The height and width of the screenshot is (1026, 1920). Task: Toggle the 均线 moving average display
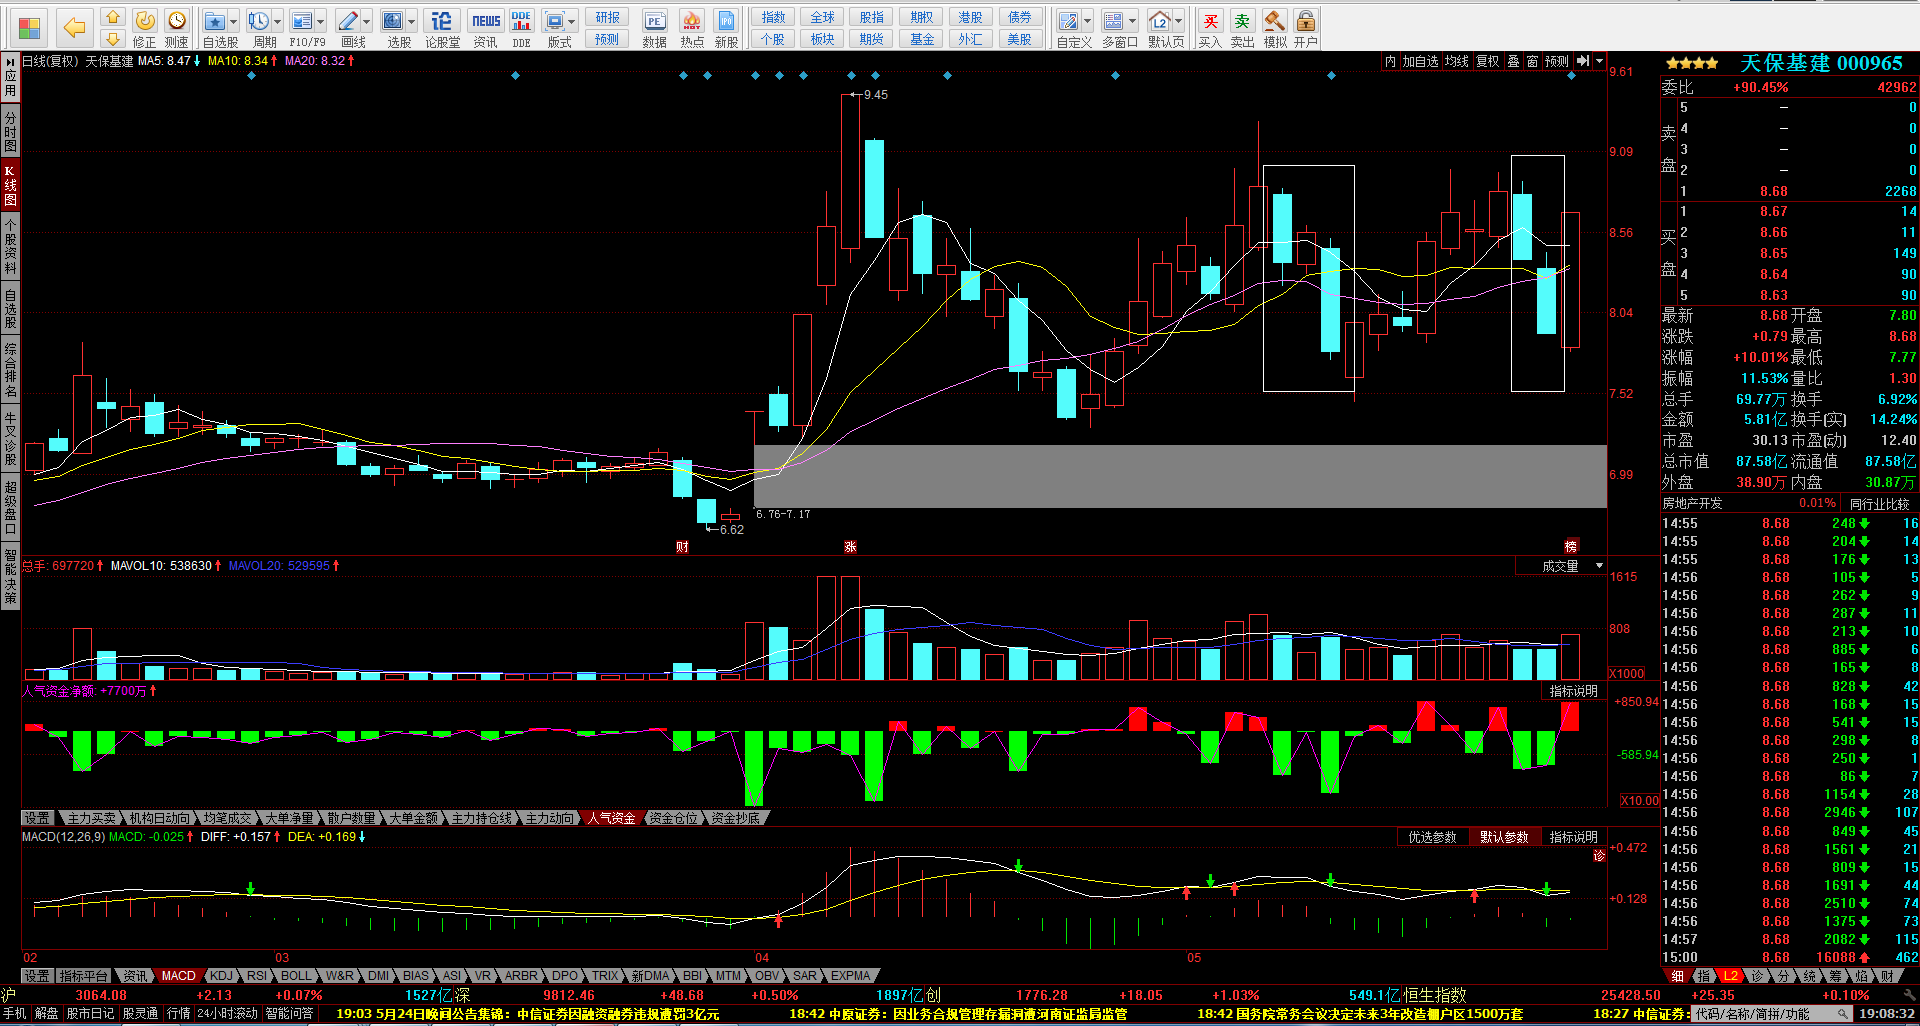1456,62
